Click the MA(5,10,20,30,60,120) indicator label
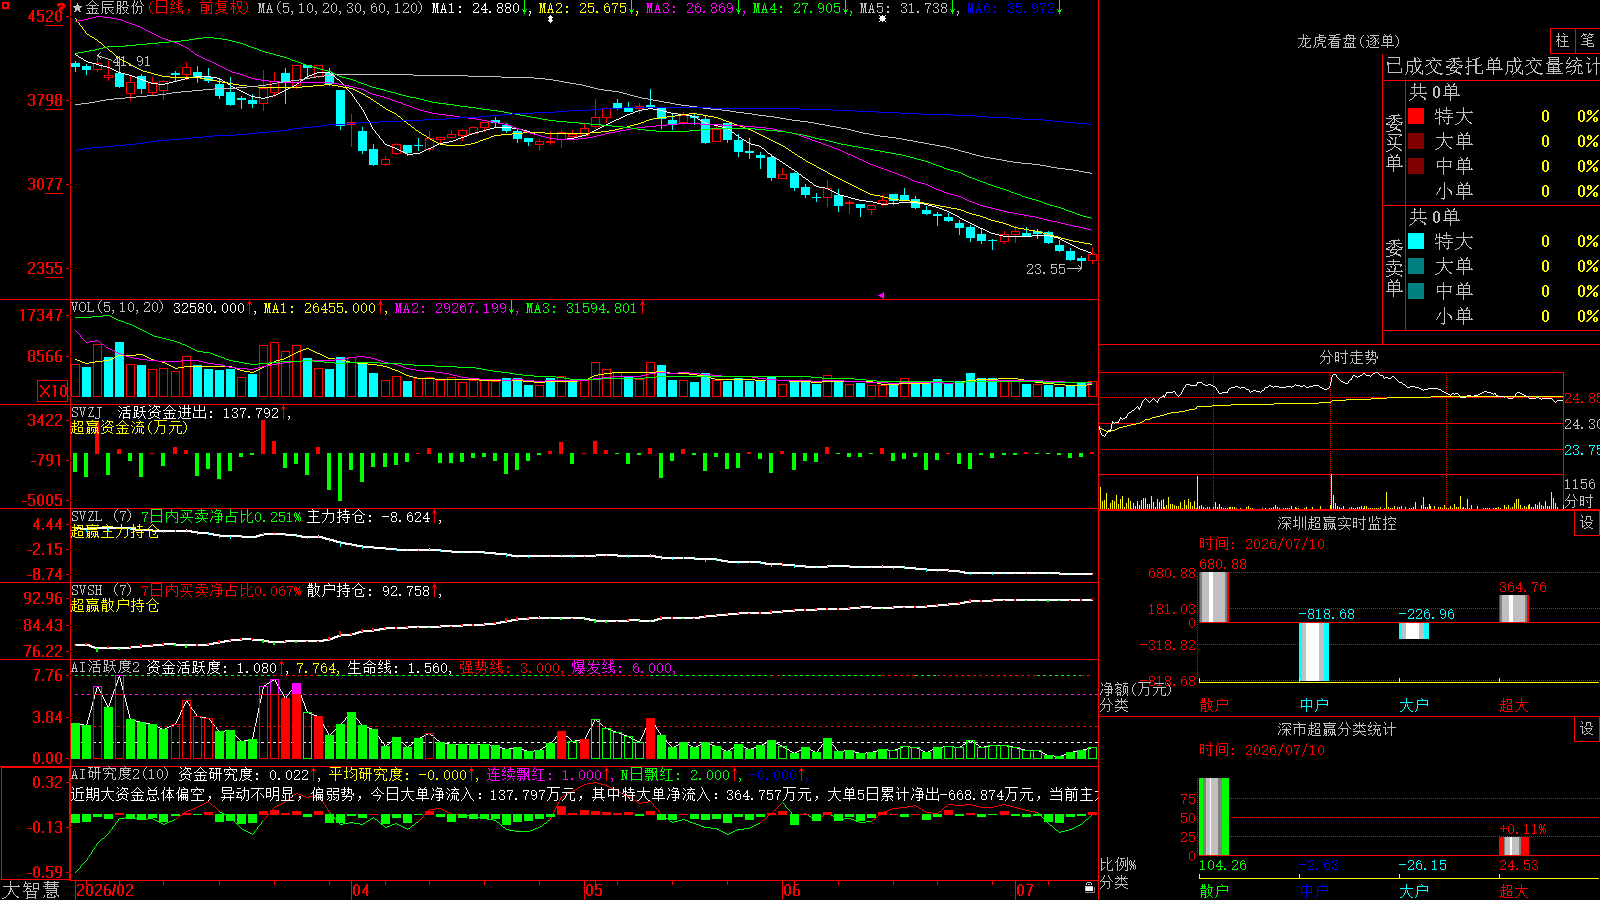The width and height of the screenshot is (1600, 900). (x=341, y=8)
